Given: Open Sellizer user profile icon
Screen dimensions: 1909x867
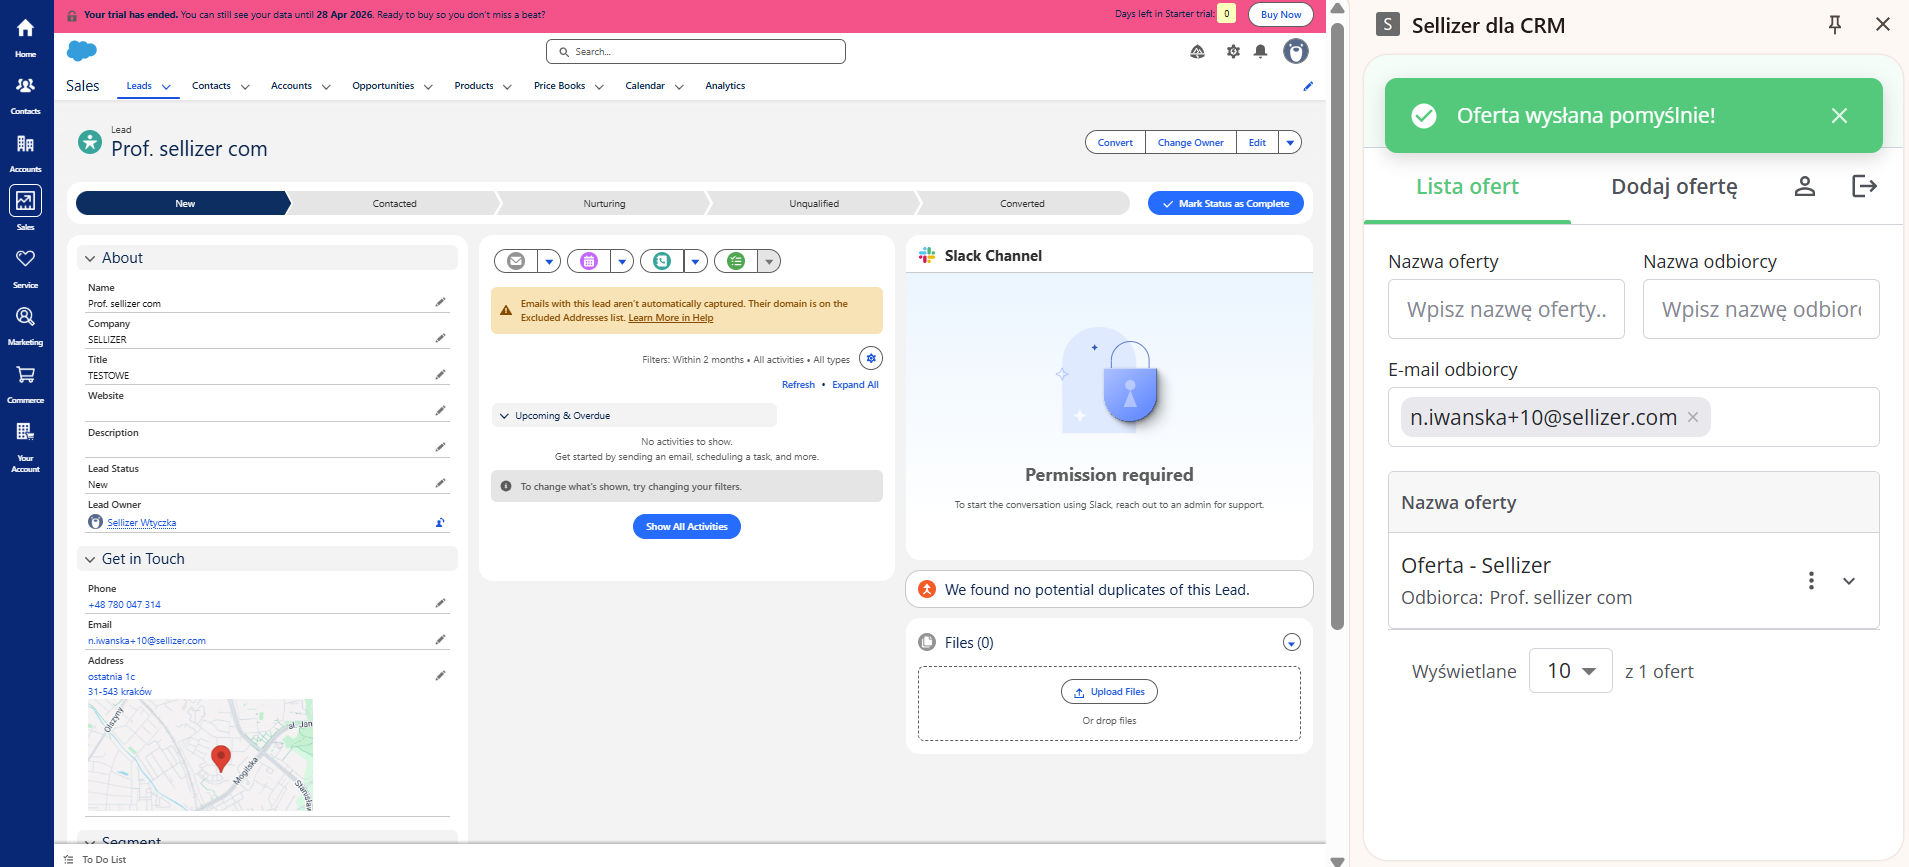Looking at the screenshot, I should 1804,186.
